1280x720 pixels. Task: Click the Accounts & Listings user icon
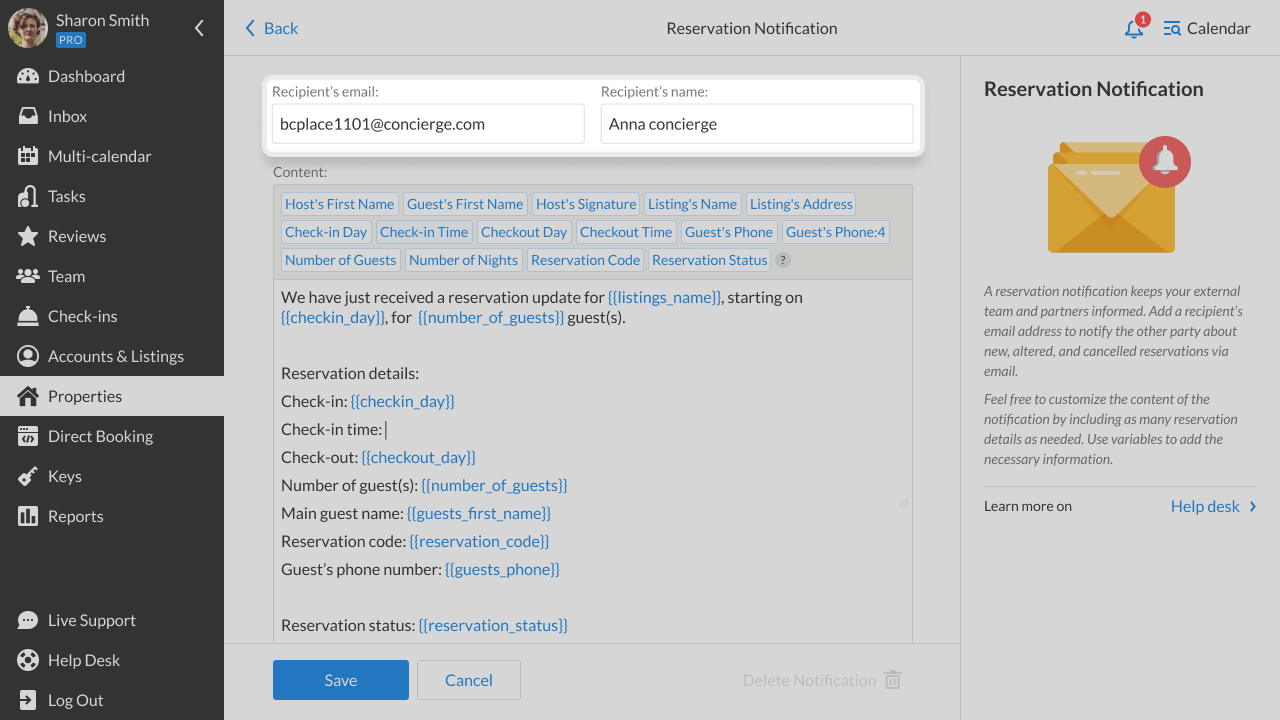click(x=28, y=356)
